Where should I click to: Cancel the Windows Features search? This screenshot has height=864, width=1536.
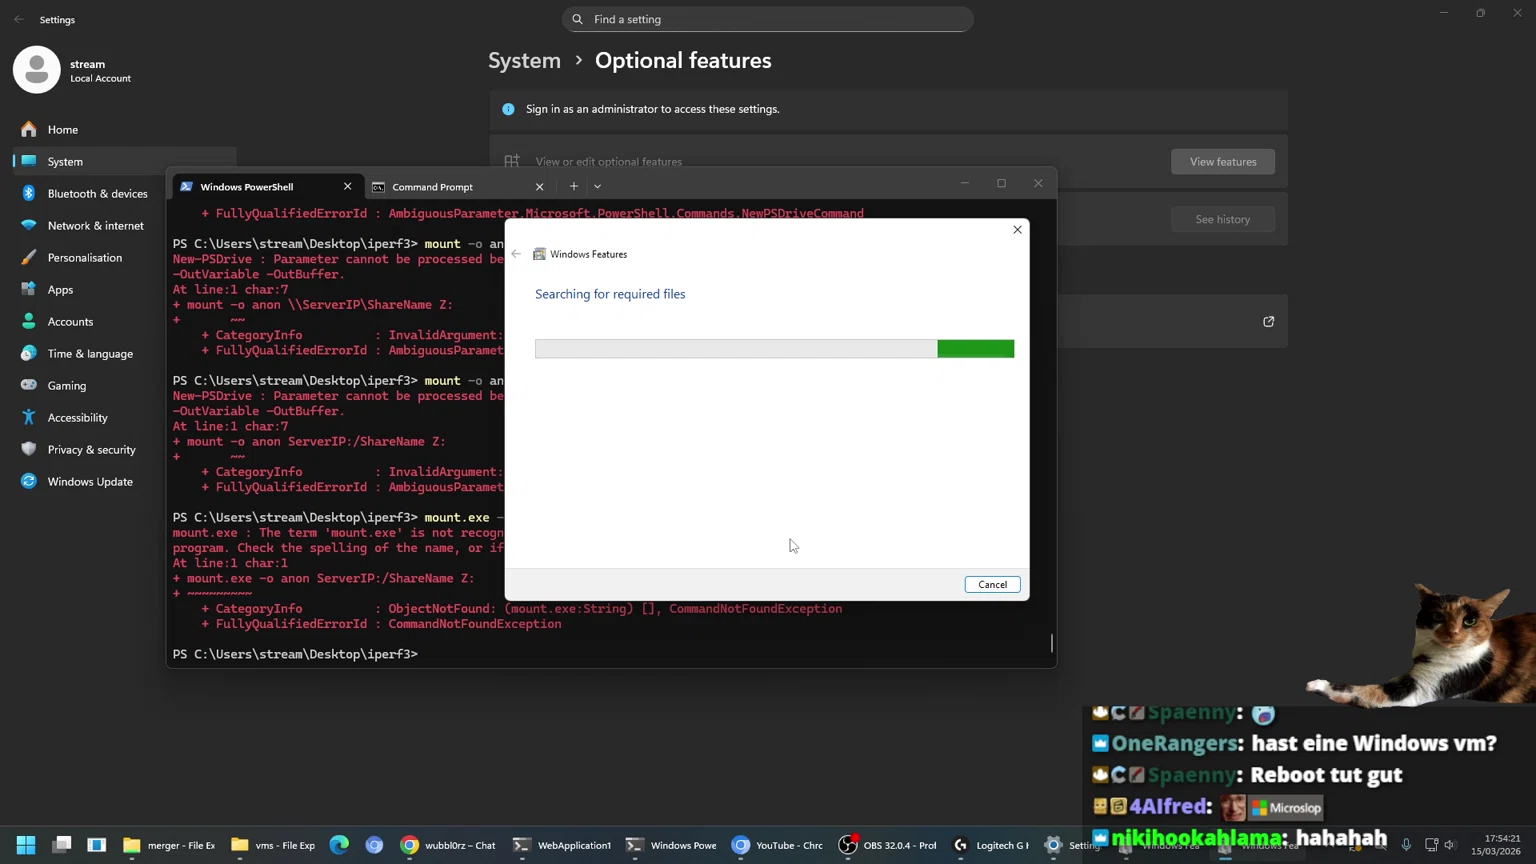[x=992, y=584]
